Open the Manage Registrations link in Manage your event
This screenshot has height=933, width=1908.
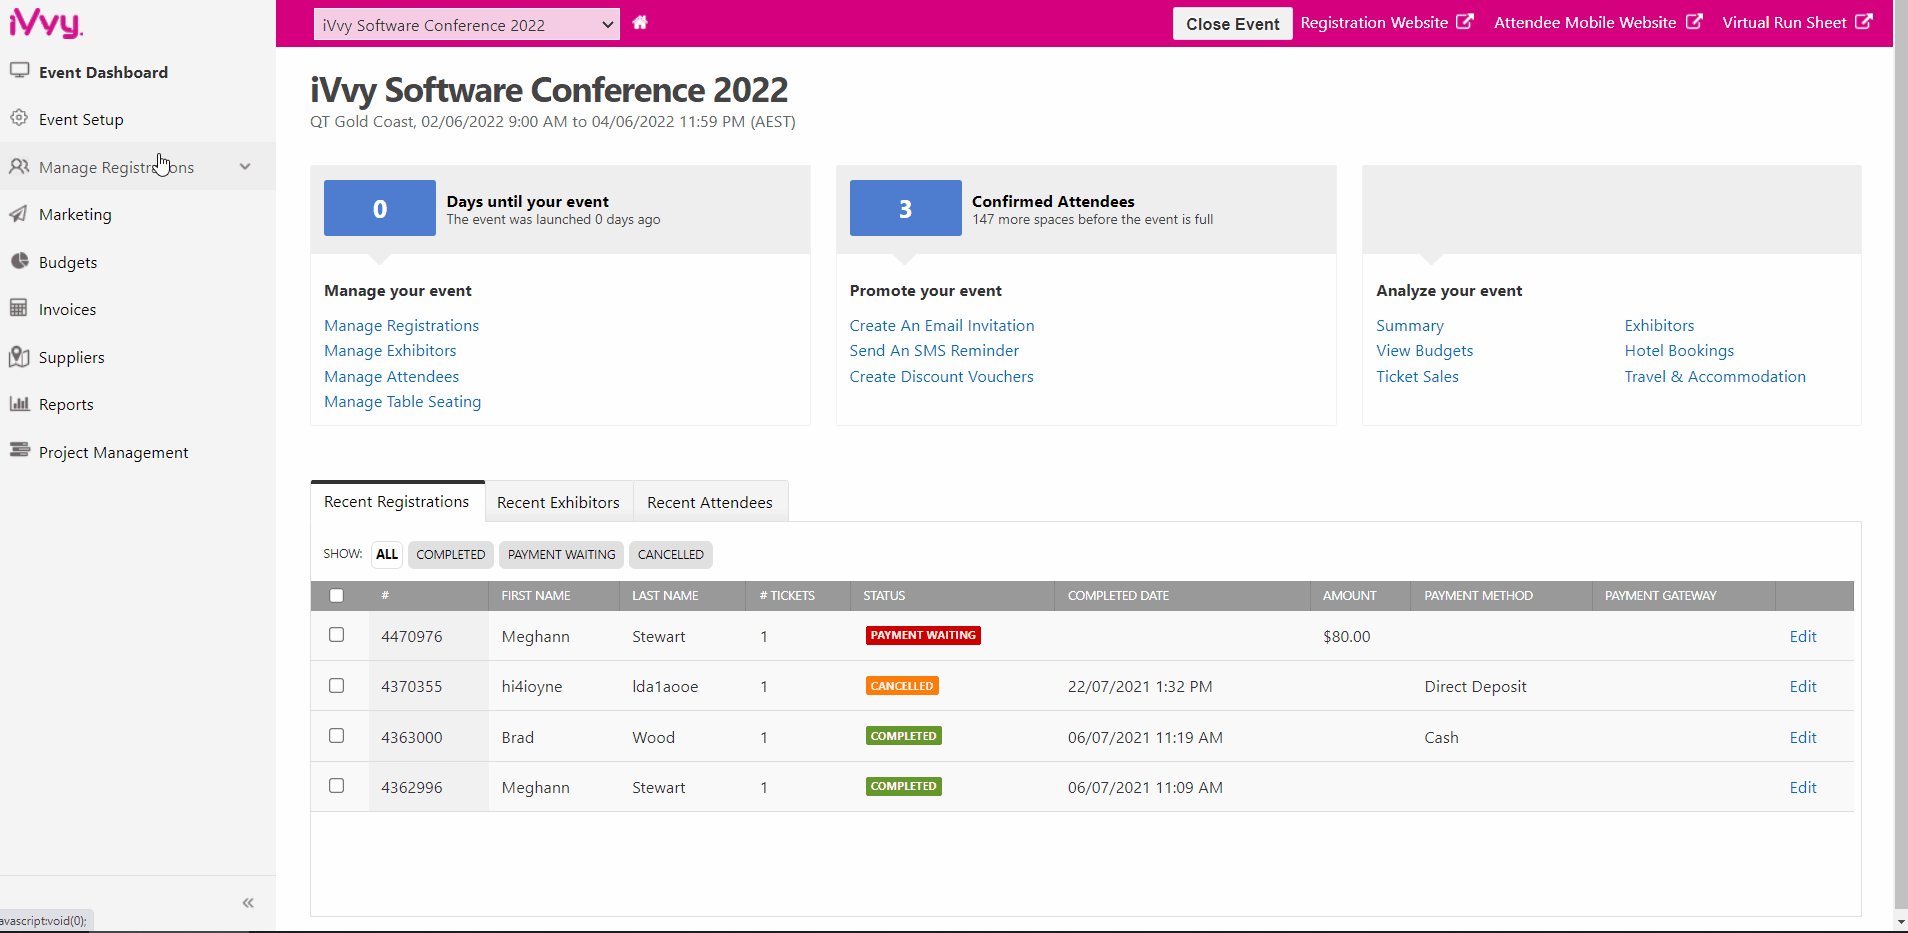tap(401, 326)
